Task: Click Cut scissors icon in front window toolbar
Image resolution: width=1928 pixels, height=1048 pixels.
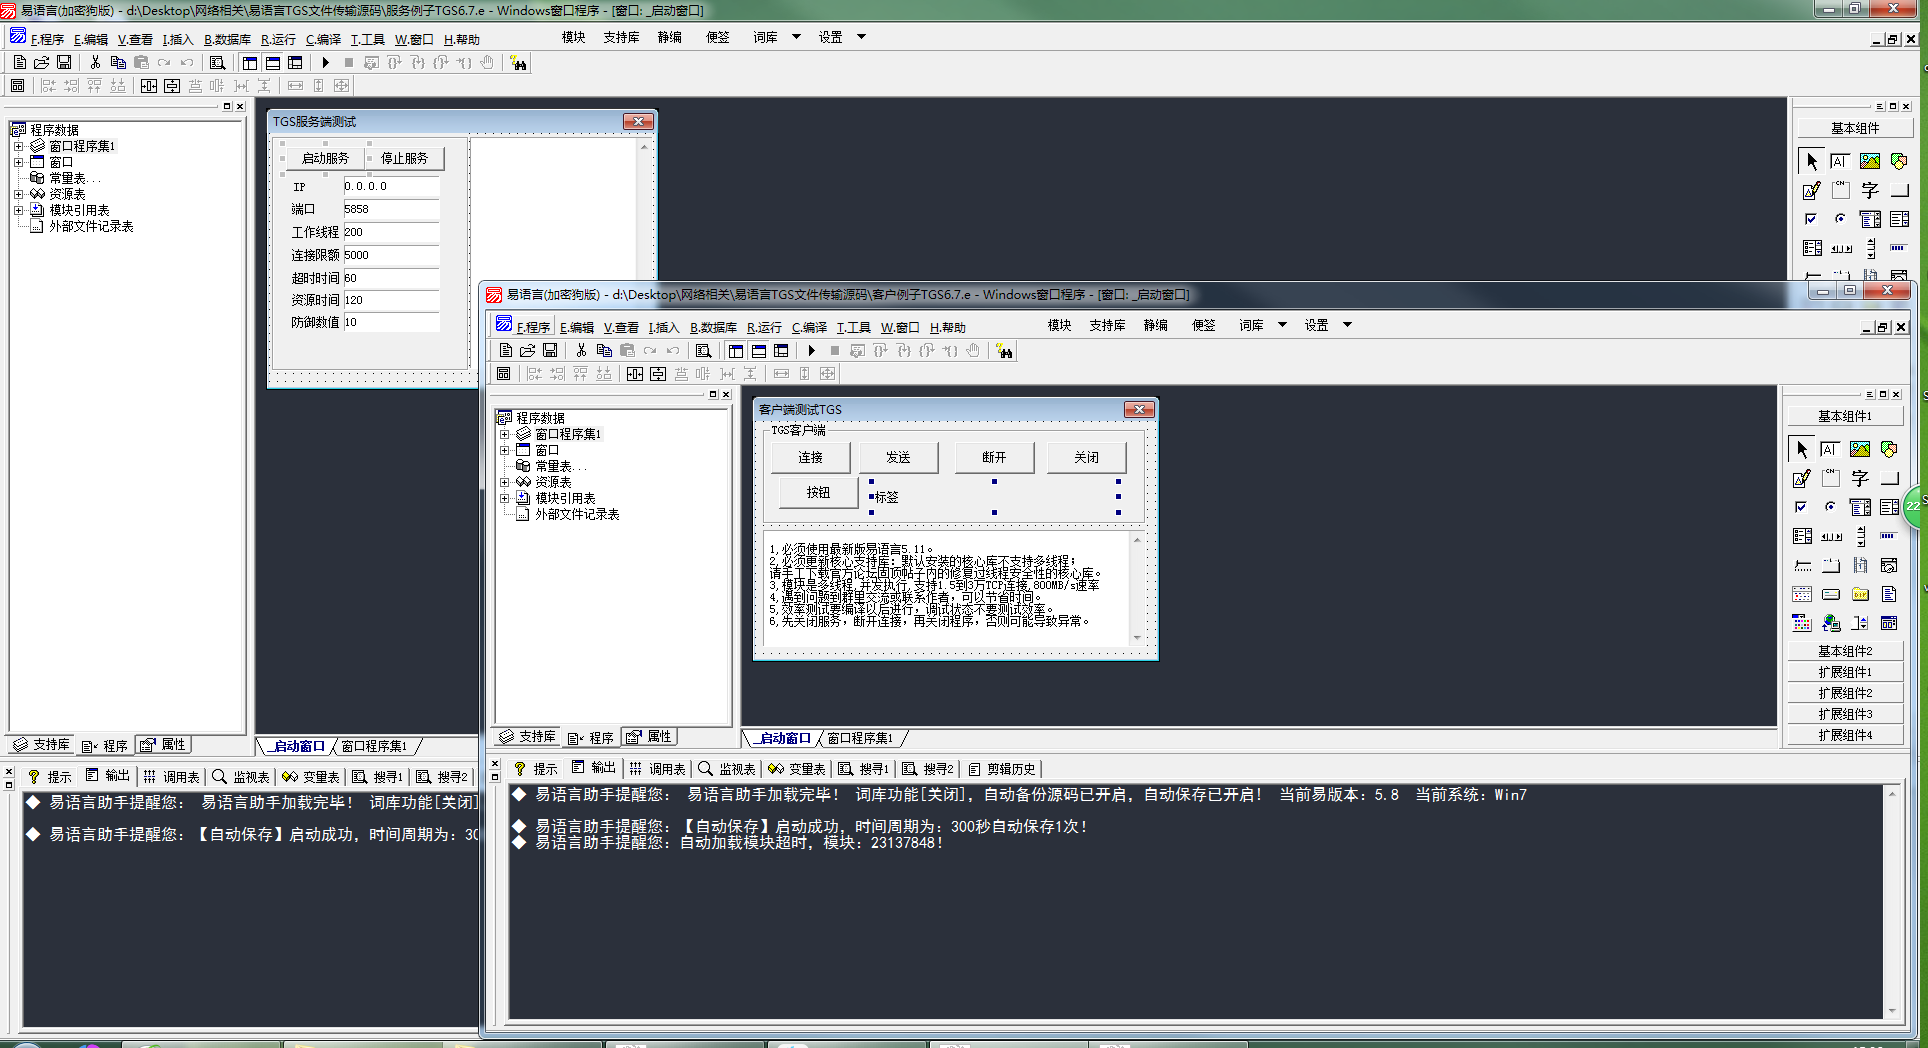Action: [581, 351]
